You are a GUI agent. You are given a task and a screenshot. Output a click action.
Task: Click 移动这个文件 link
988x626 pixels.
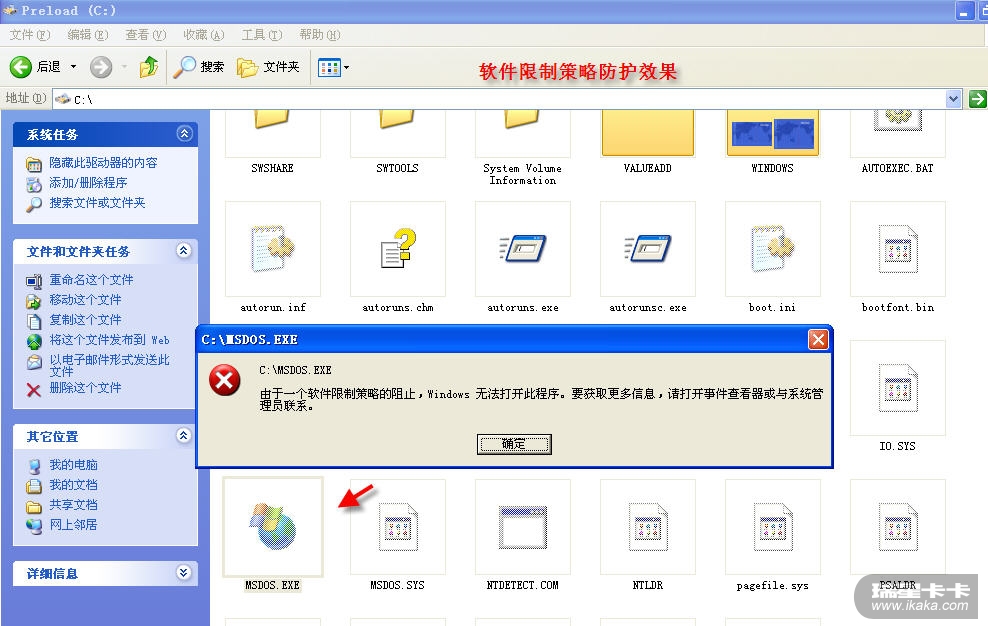tap(85, 300)
